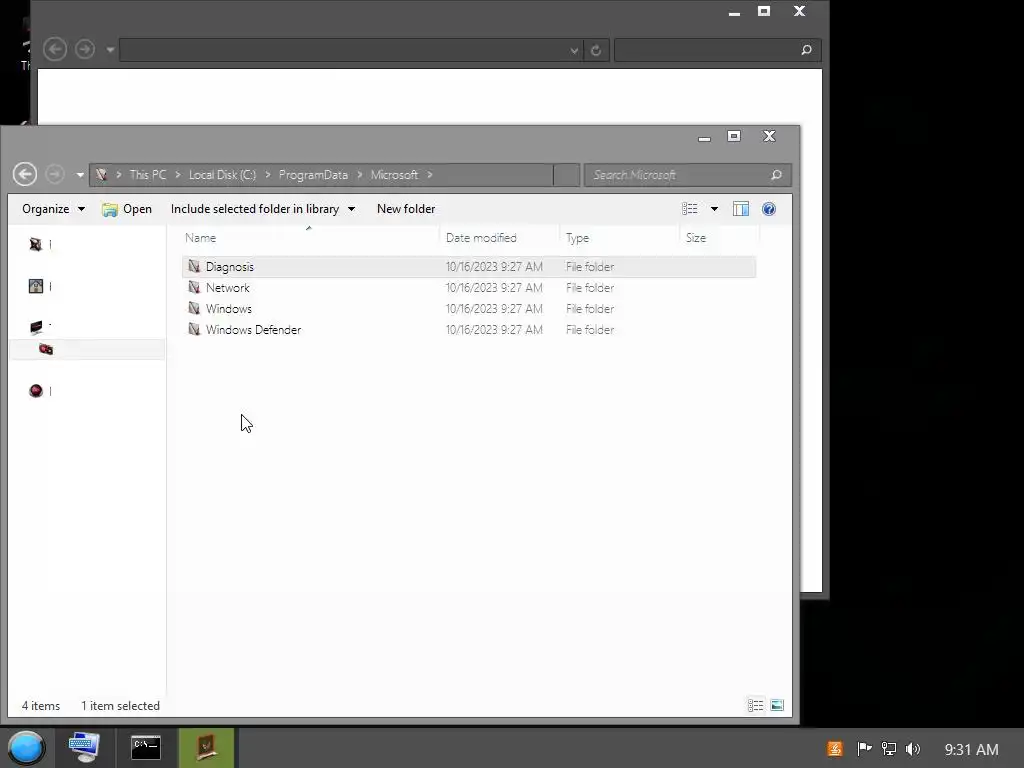Select the monitor icon in navigation pane
The height and width of the screenshot is (768, 1024).
coord(37,327)
